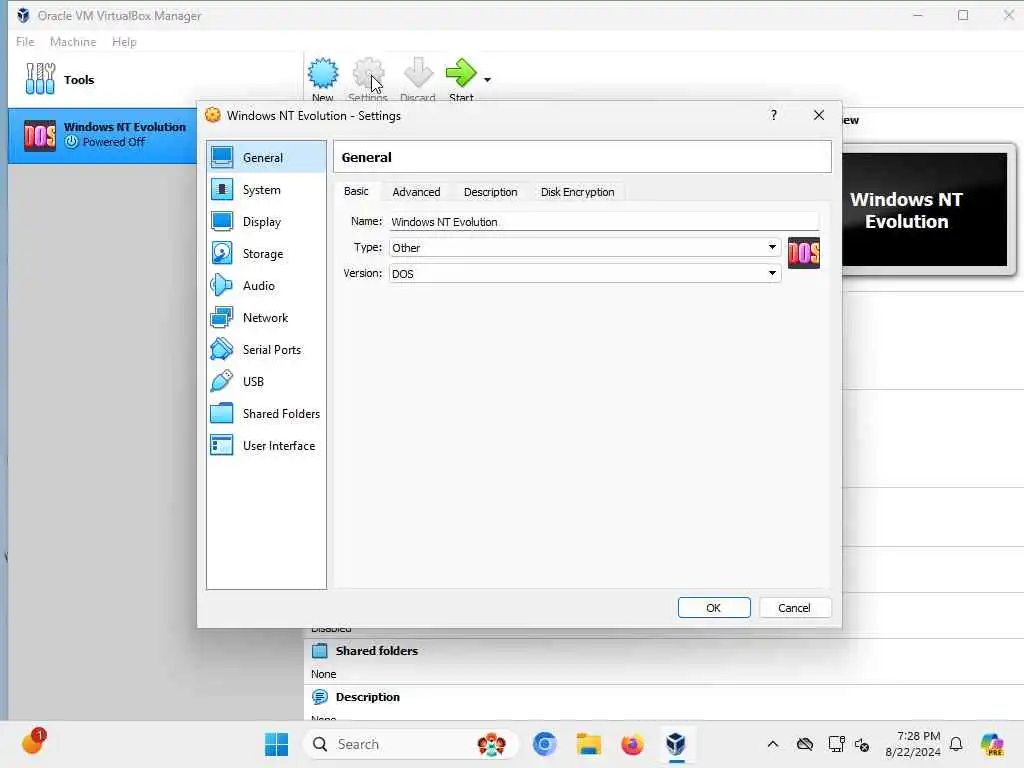
Task: Click the New machine toolbar icon
Action: tap(323, 73)
